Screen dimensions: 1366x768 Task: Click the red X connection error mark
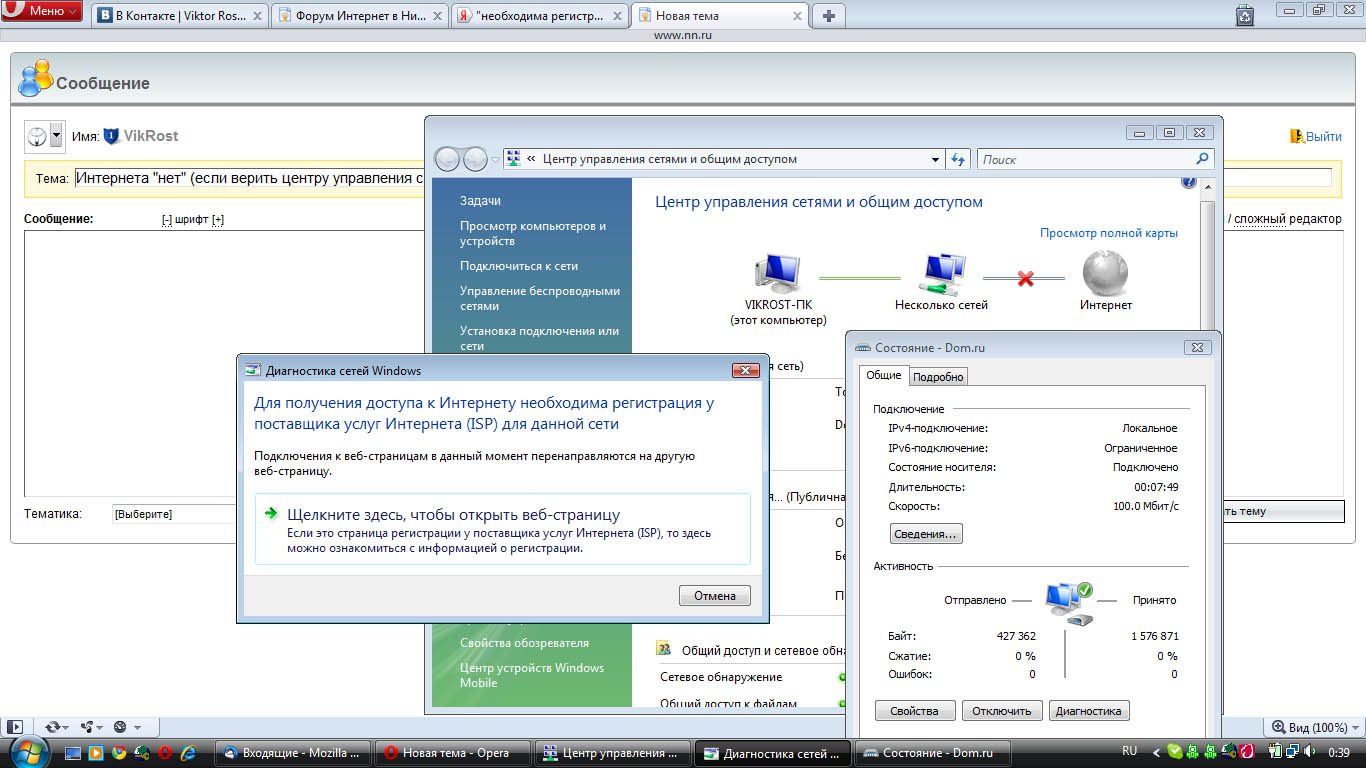coord(1025,279)
